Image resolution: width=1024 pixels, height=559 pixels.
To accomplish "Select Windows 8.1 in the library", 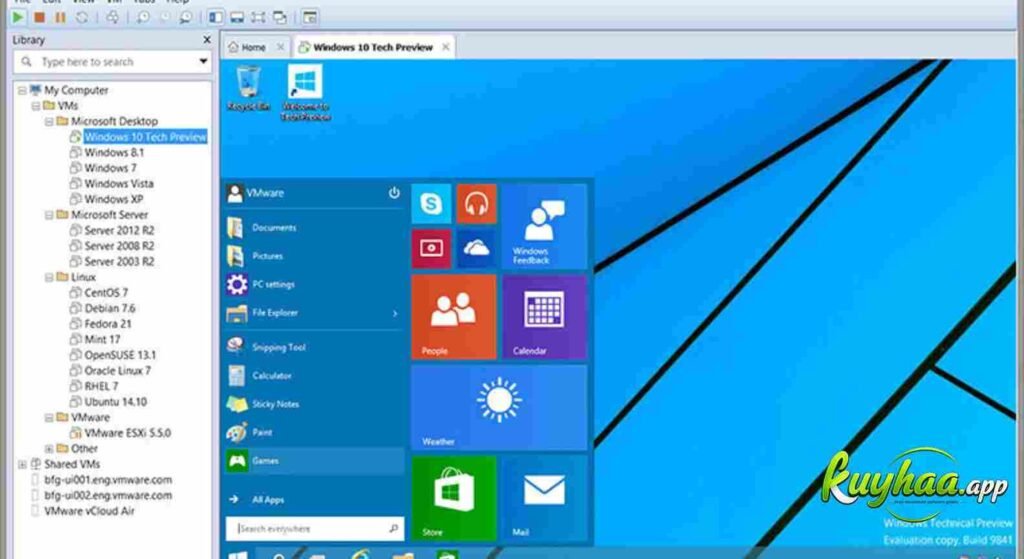I will (x=114, y=152).
